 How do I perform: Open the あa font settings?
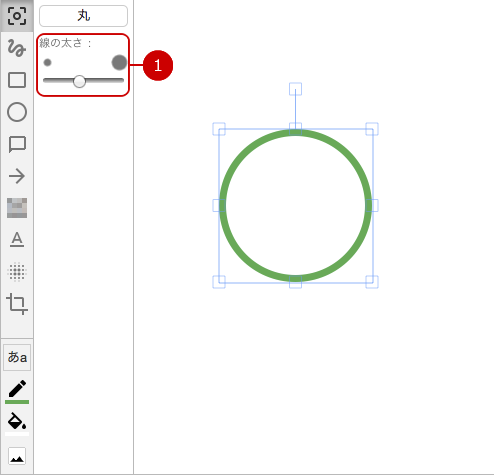[17, 357]
